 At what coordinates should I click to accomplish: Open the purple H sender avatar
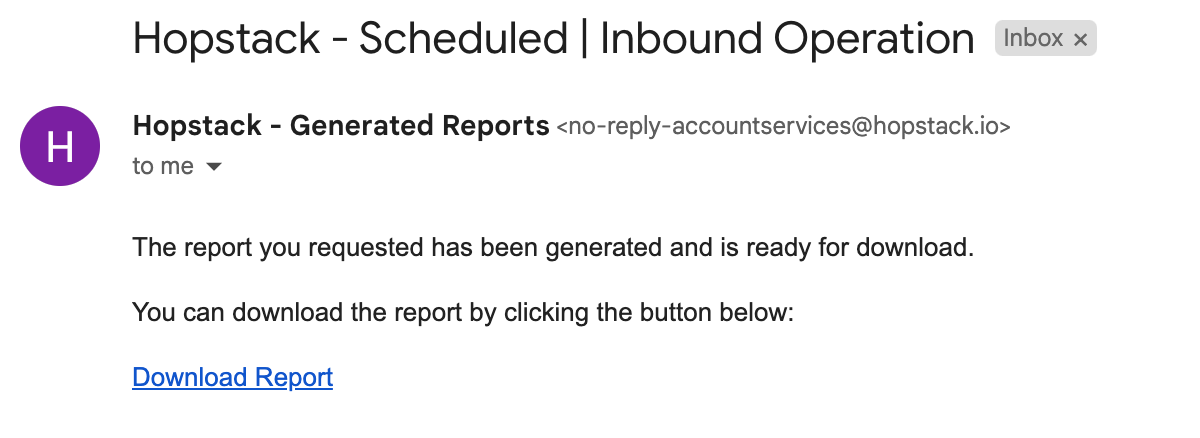coord(60,146)
